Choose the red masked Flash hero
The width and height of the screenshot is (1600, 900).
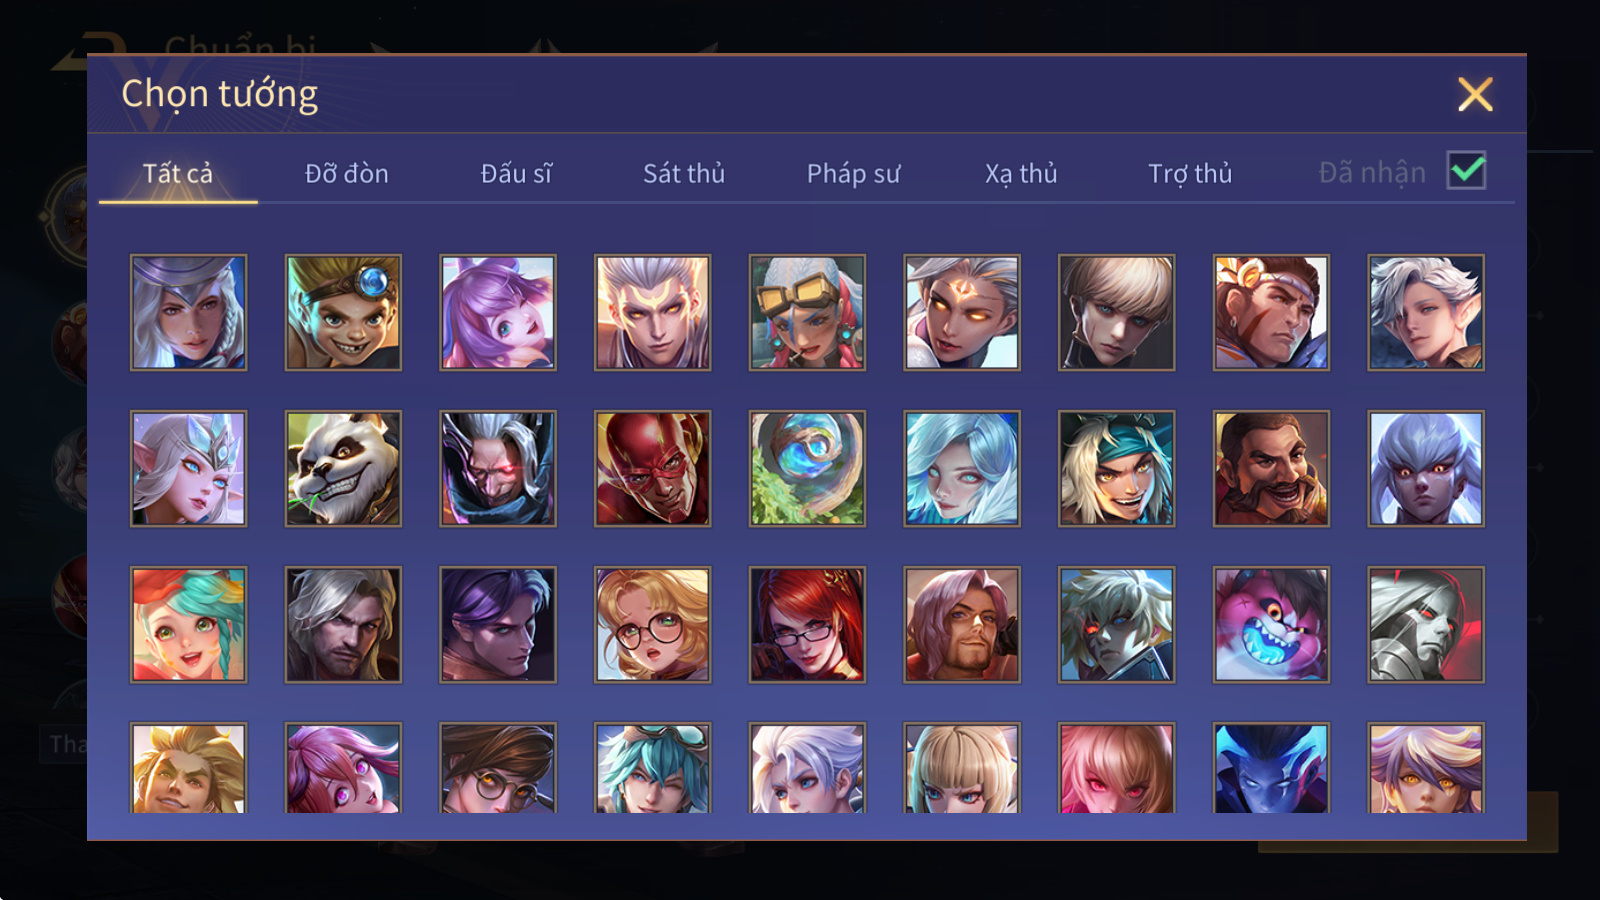(652, 468)
